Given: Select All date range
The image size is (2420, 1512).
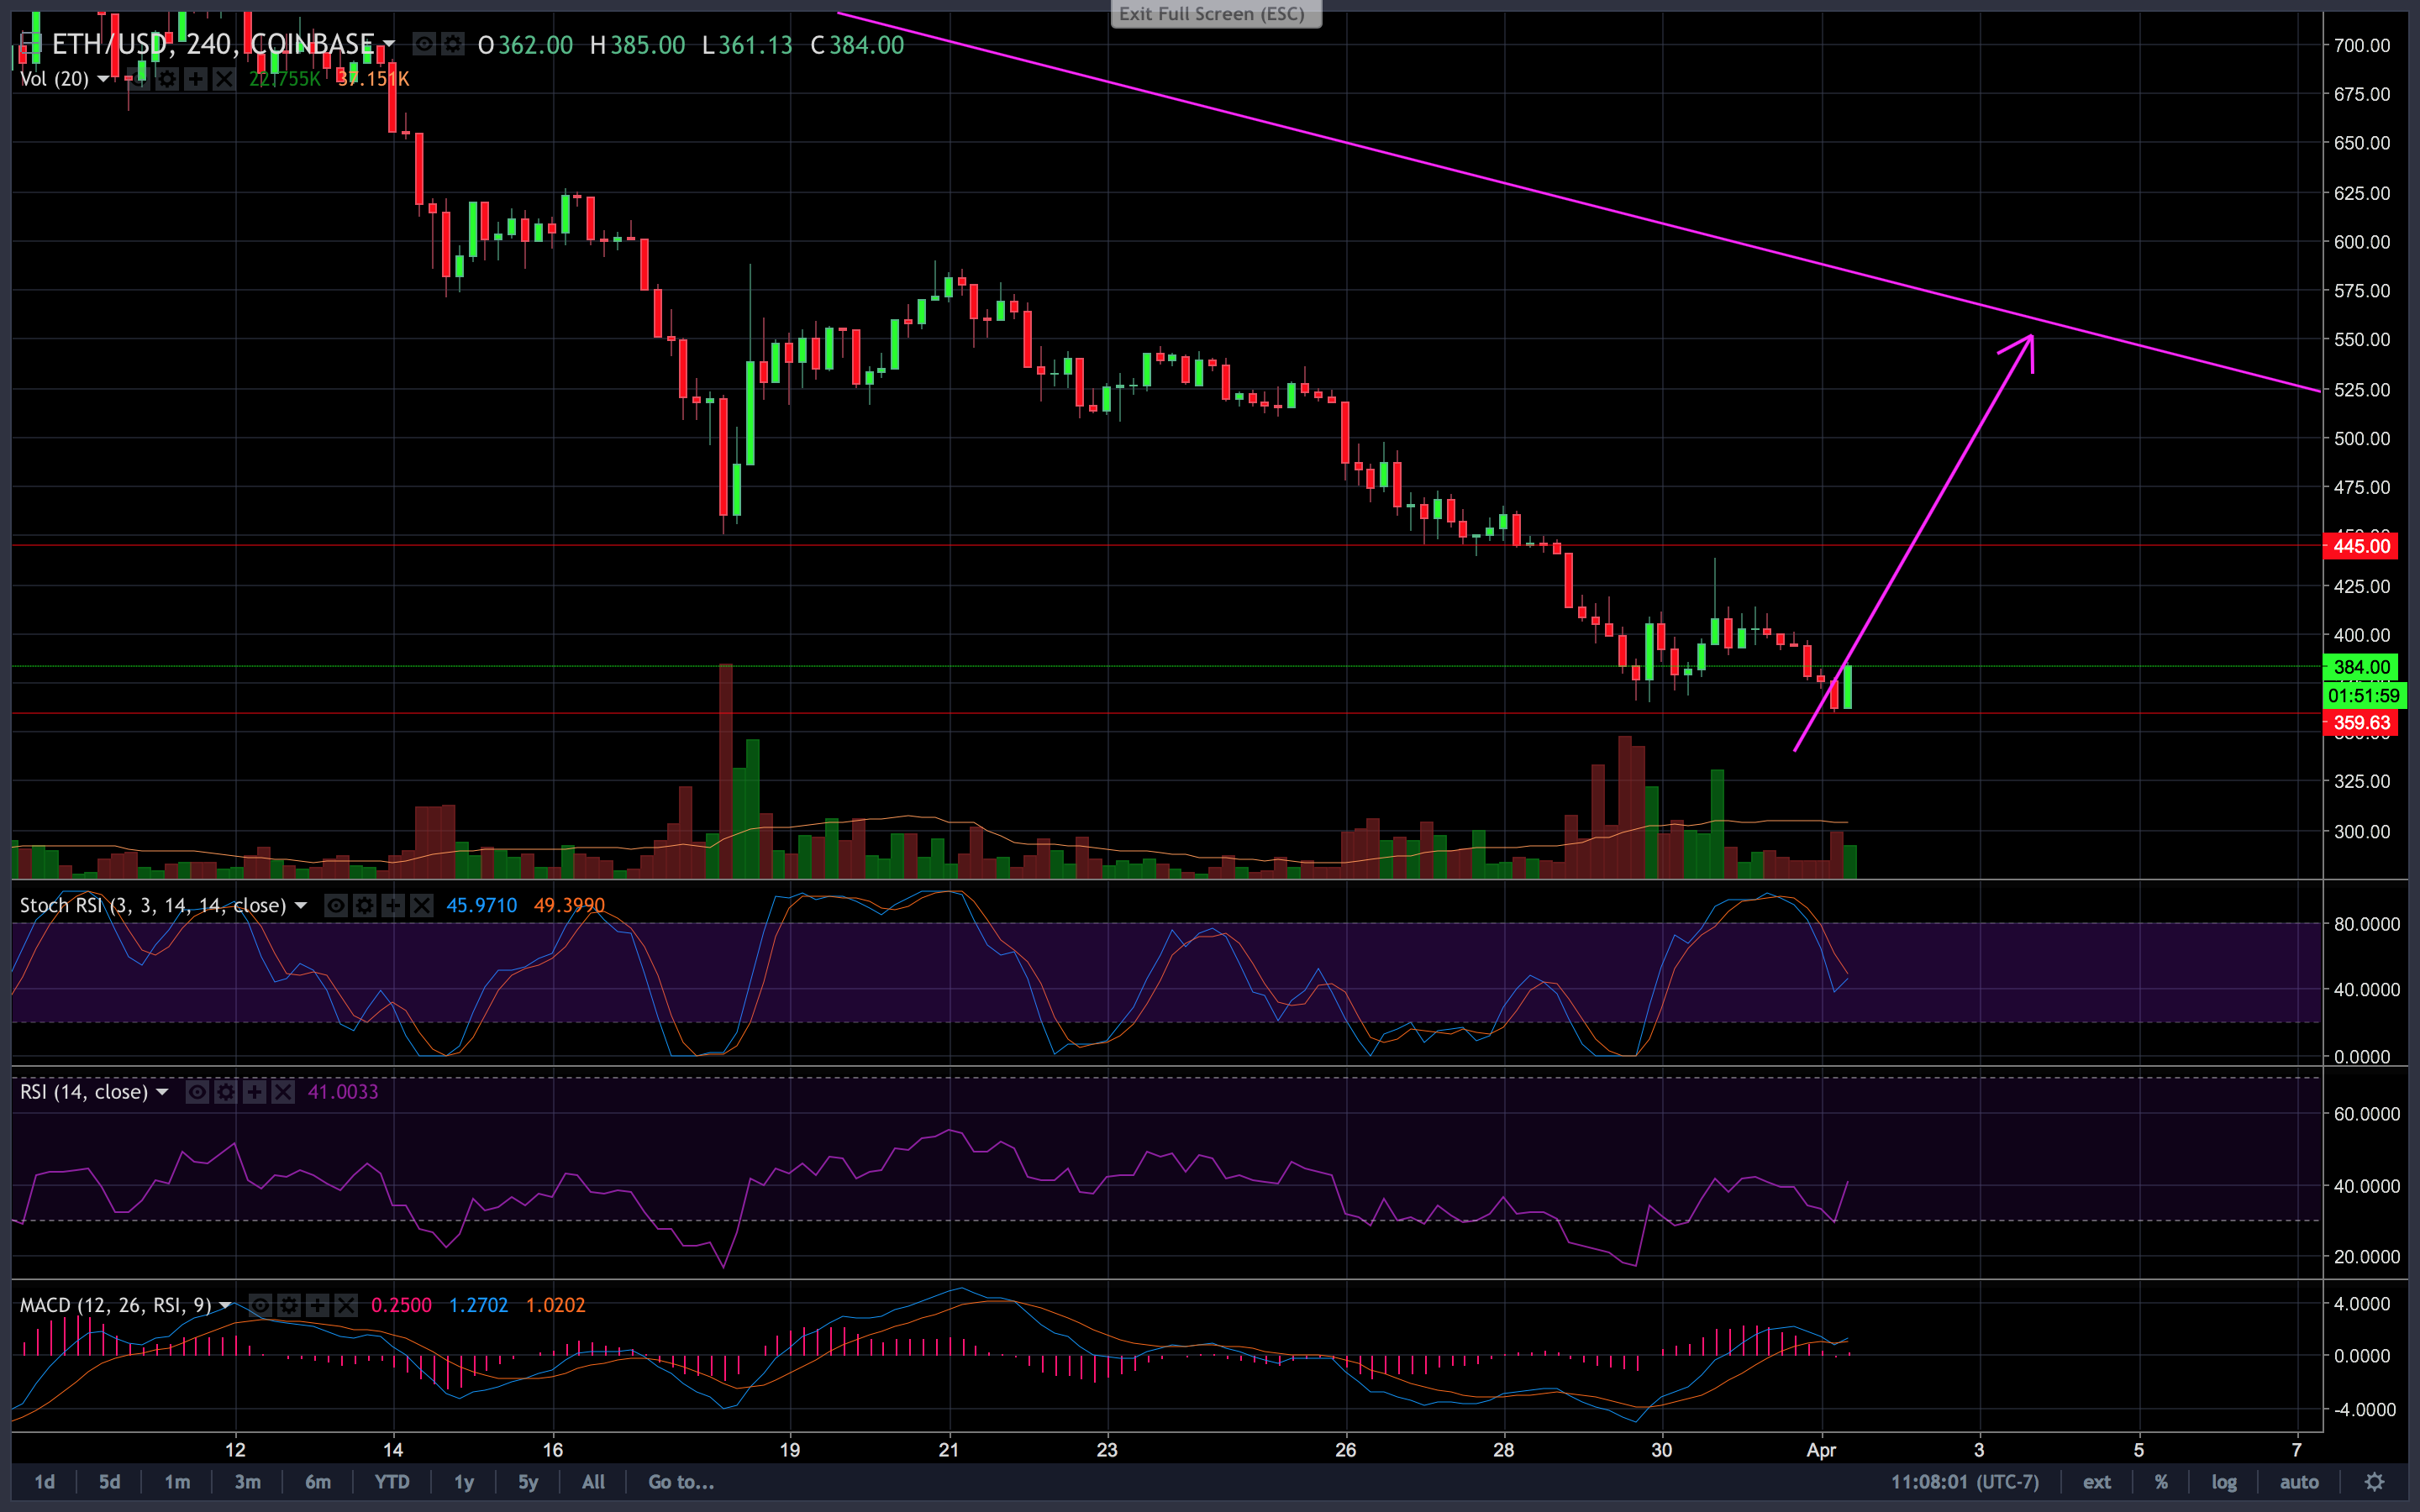Looking at the screenshot, I should (593, 1482).
